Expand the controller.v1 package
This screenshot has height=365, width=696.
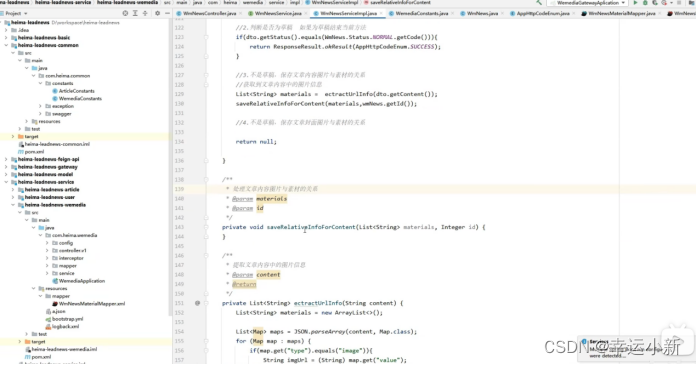(47, 250)
